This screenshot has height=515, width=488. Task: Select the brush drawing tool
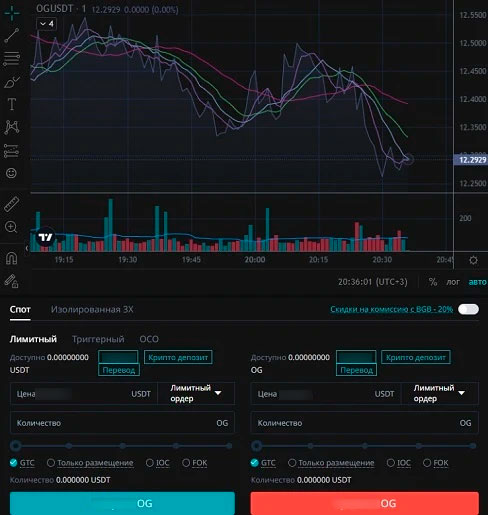click(12, 82)
